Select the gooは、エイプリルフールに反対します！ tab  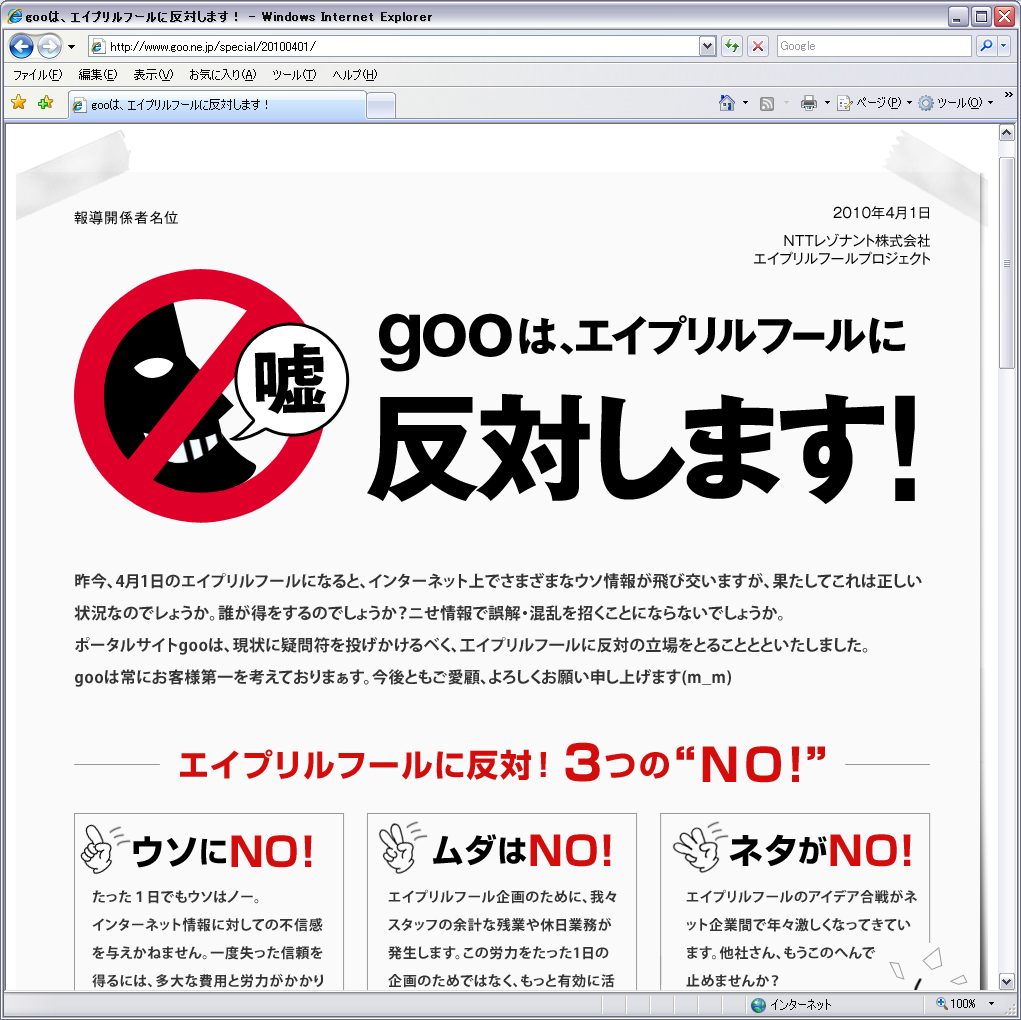coord(217,105)
